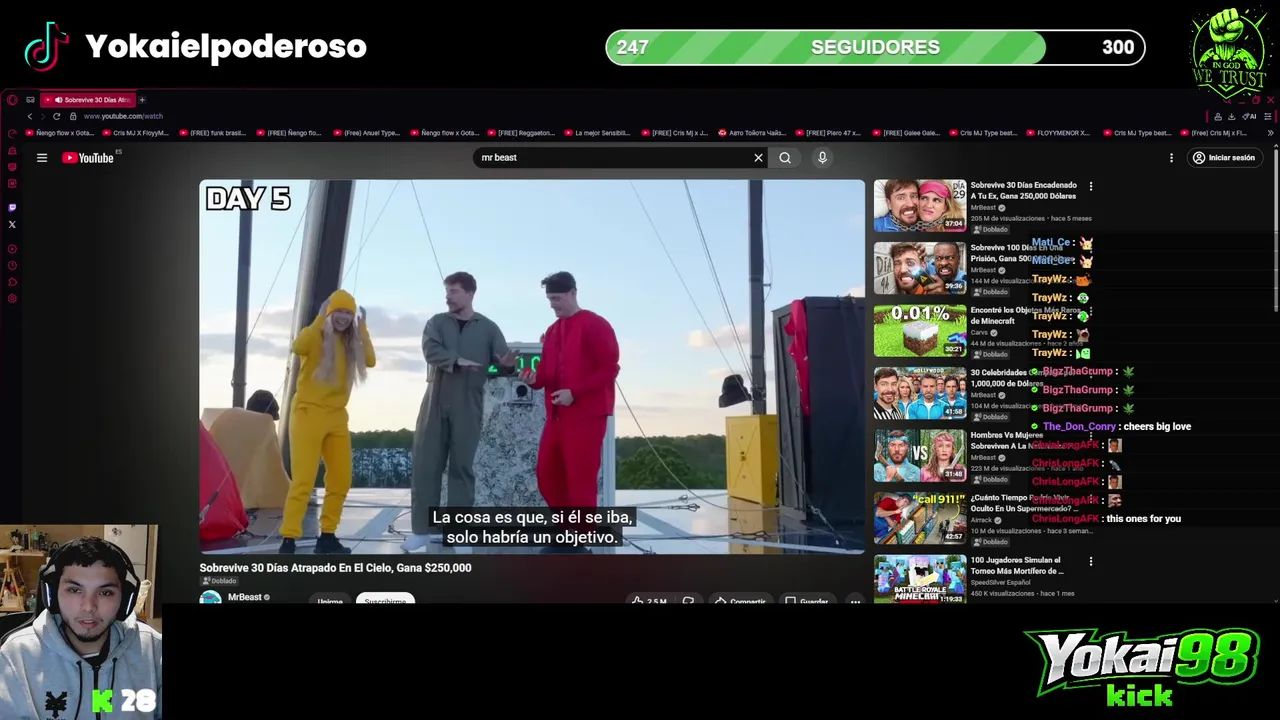
Task: Open bookmark 'Ñengo flow x Gota...' first one
Action: [x=62, y=133]
